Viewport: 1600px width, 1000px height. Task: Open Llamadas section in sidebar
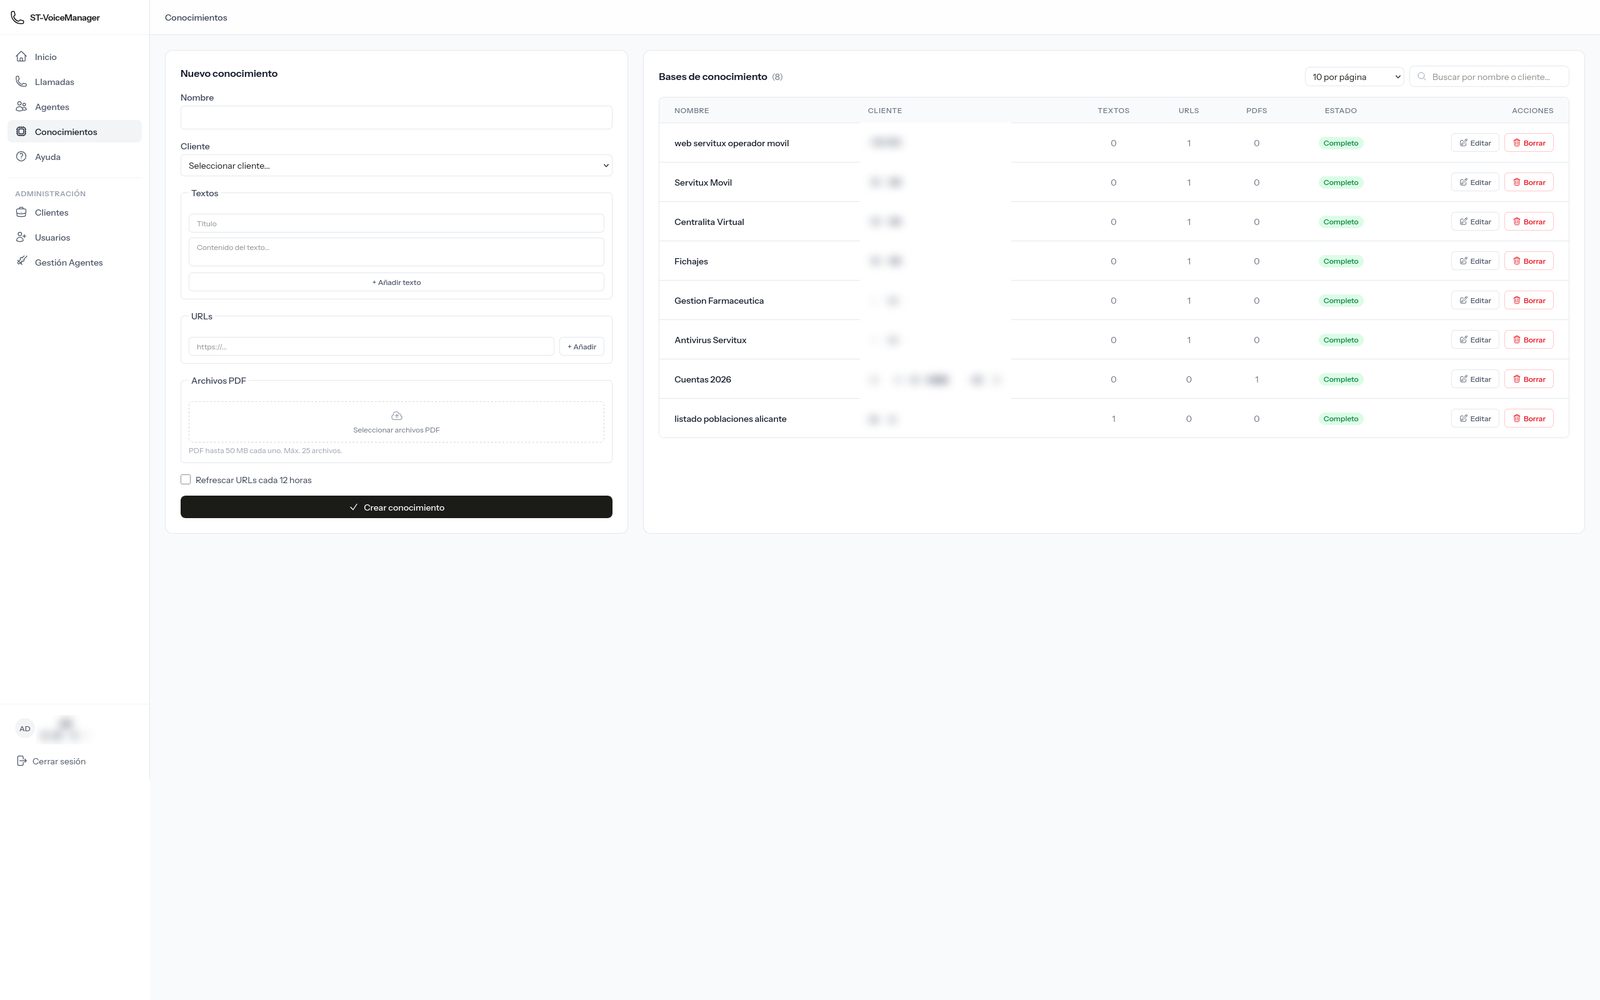tap(74, 82)
